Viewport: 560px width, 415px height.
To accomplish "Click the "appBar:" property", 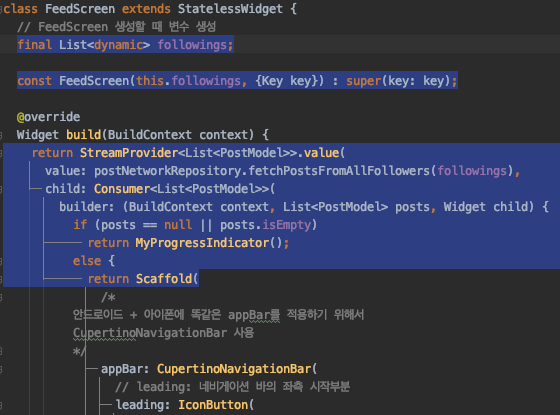I will [125, 369].
